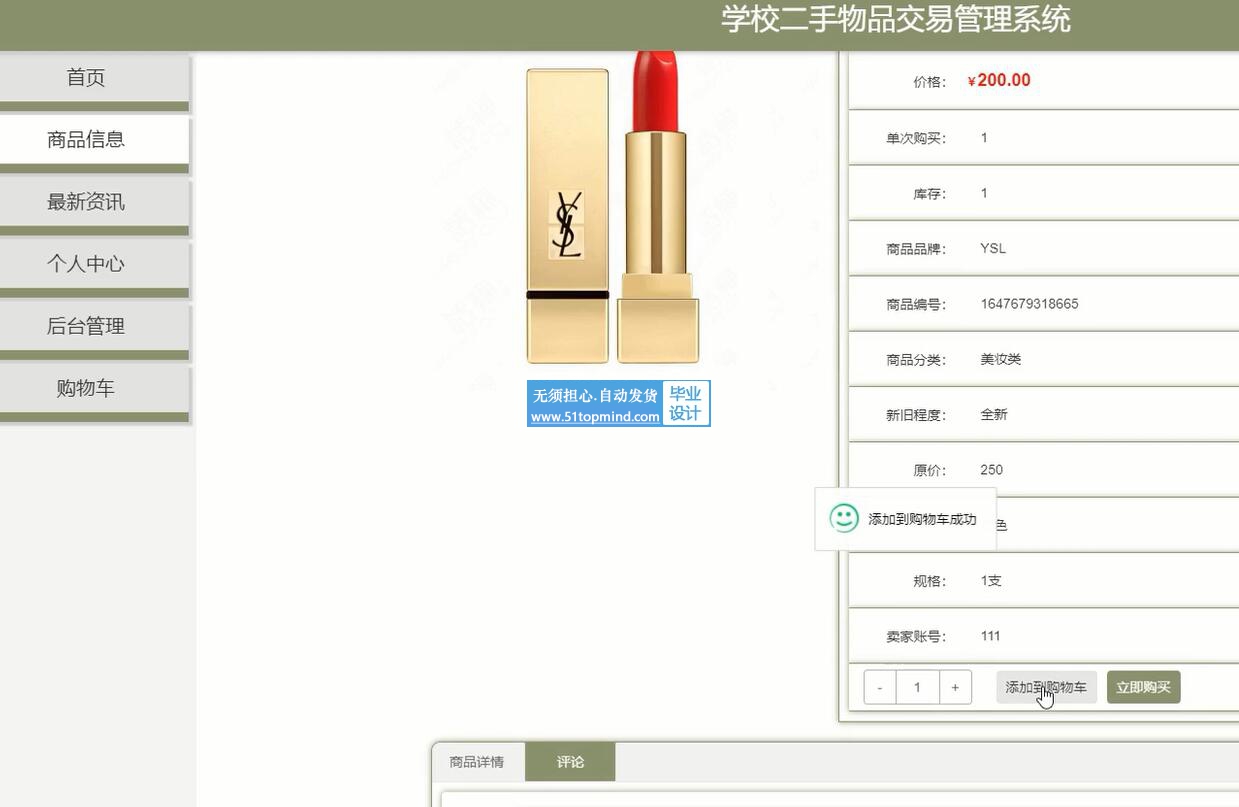Click the 单次购买 label
Screen dimensions: 1239x807
tap(916, 138)
